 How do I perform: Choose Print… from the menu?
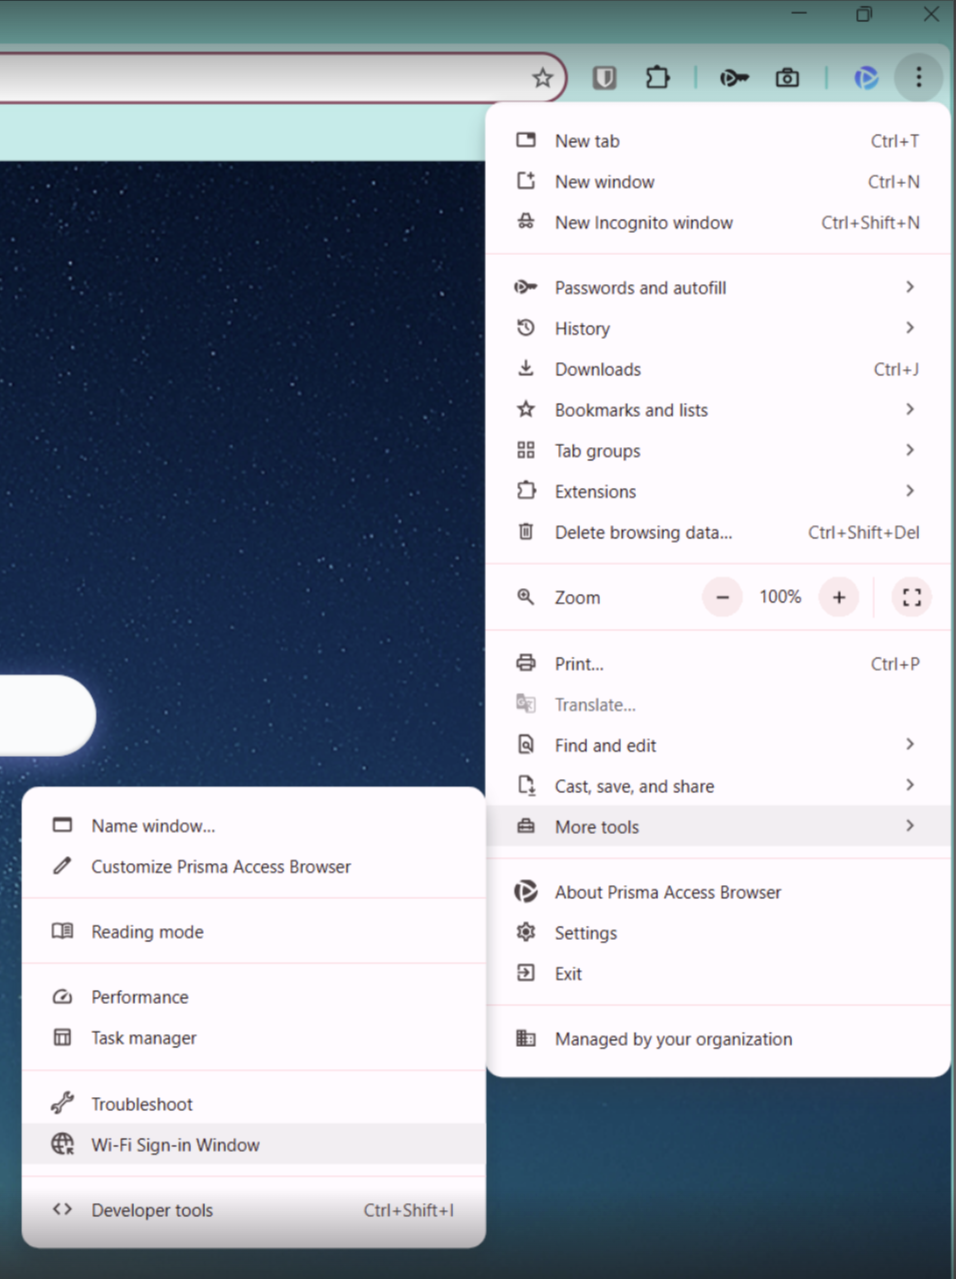click(x=718, y=663)
